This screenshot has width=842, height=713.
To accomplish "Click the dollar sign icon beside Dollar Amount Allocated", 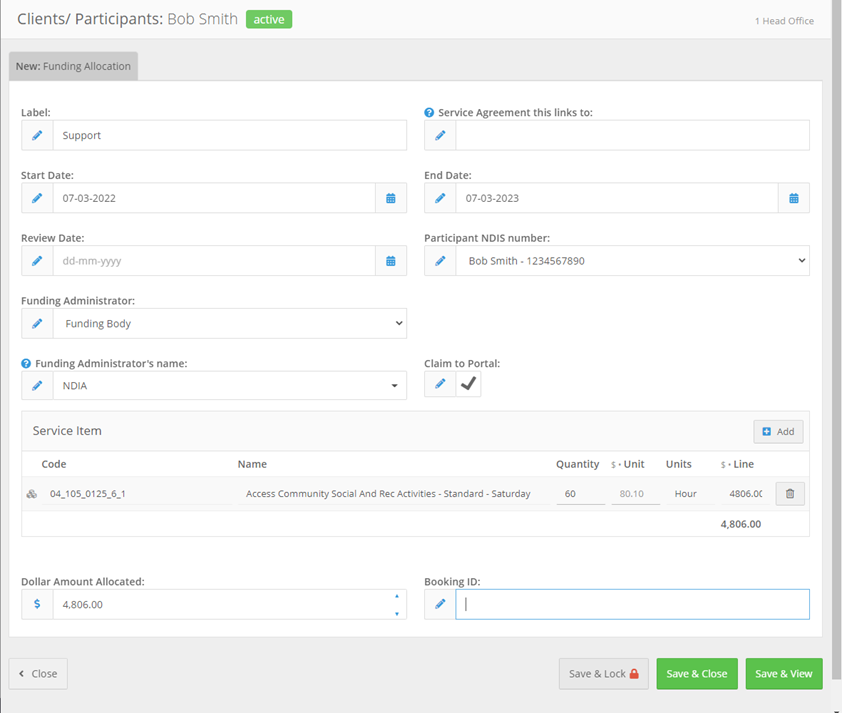I will tap(37, 605).
